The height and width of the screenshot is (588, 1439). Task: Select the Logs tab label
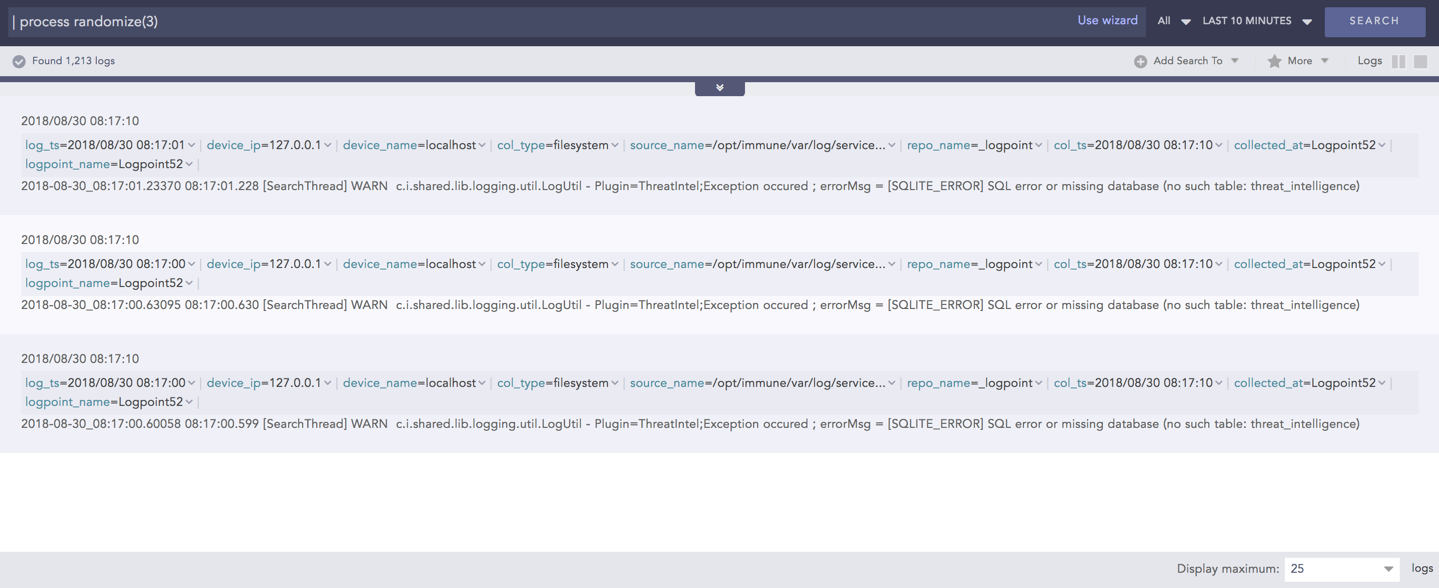[x=1369, y=60]
